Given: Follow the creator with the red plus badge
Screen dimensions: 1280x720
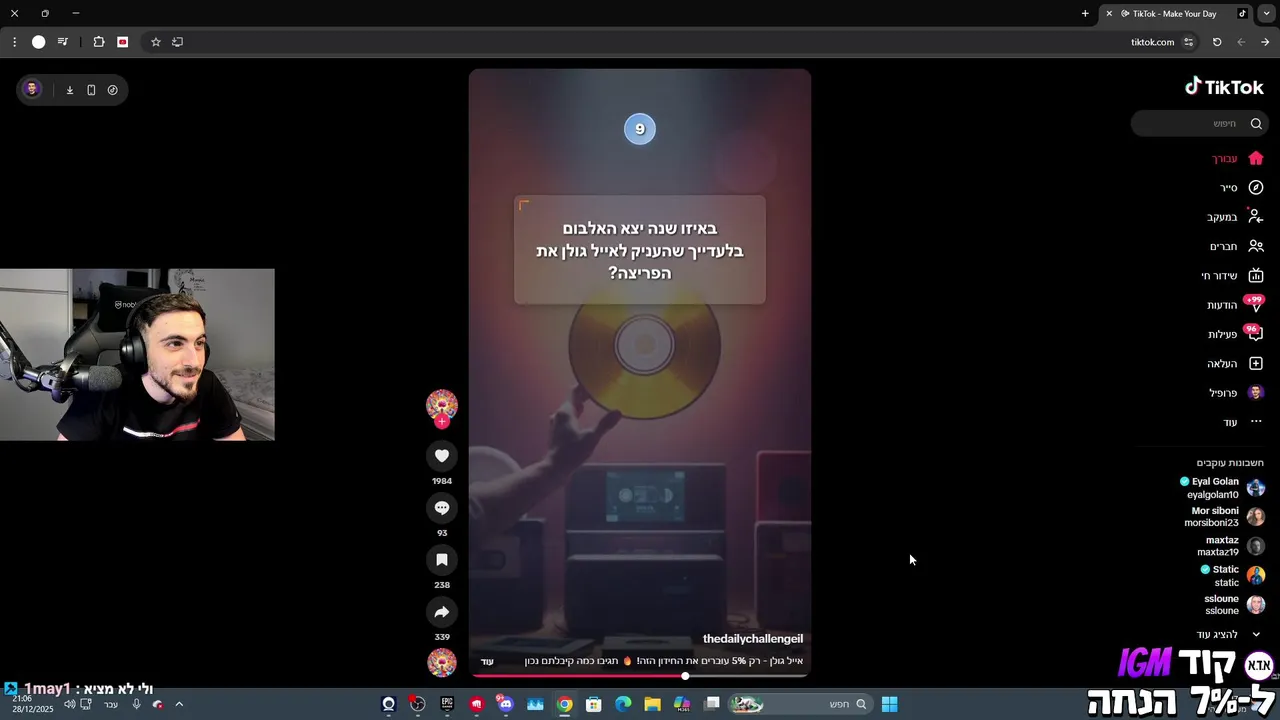Looking at the screenshot, I should (442, 422).
